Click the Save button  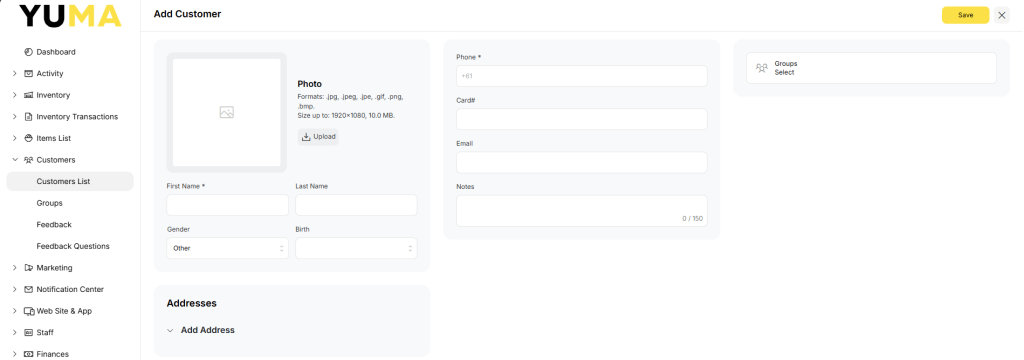[965, 15]
